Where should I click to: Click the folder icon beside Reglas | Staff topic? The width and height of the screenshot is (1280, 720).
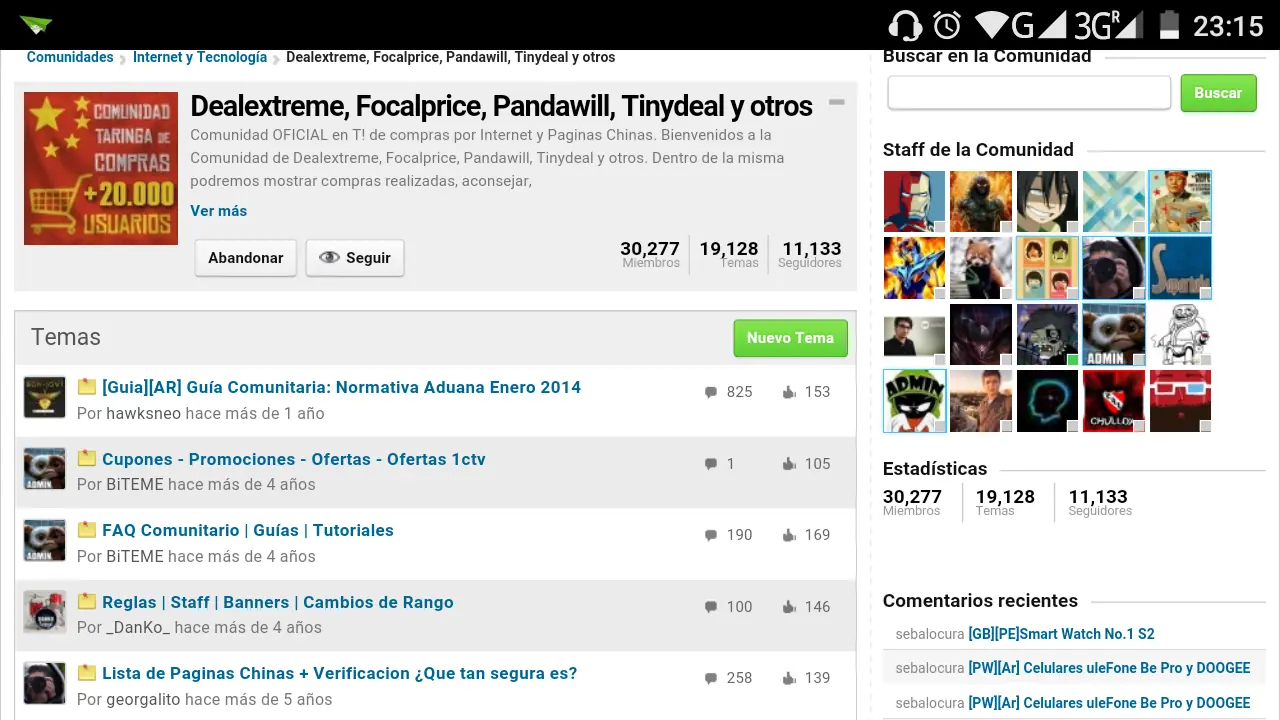87,602
